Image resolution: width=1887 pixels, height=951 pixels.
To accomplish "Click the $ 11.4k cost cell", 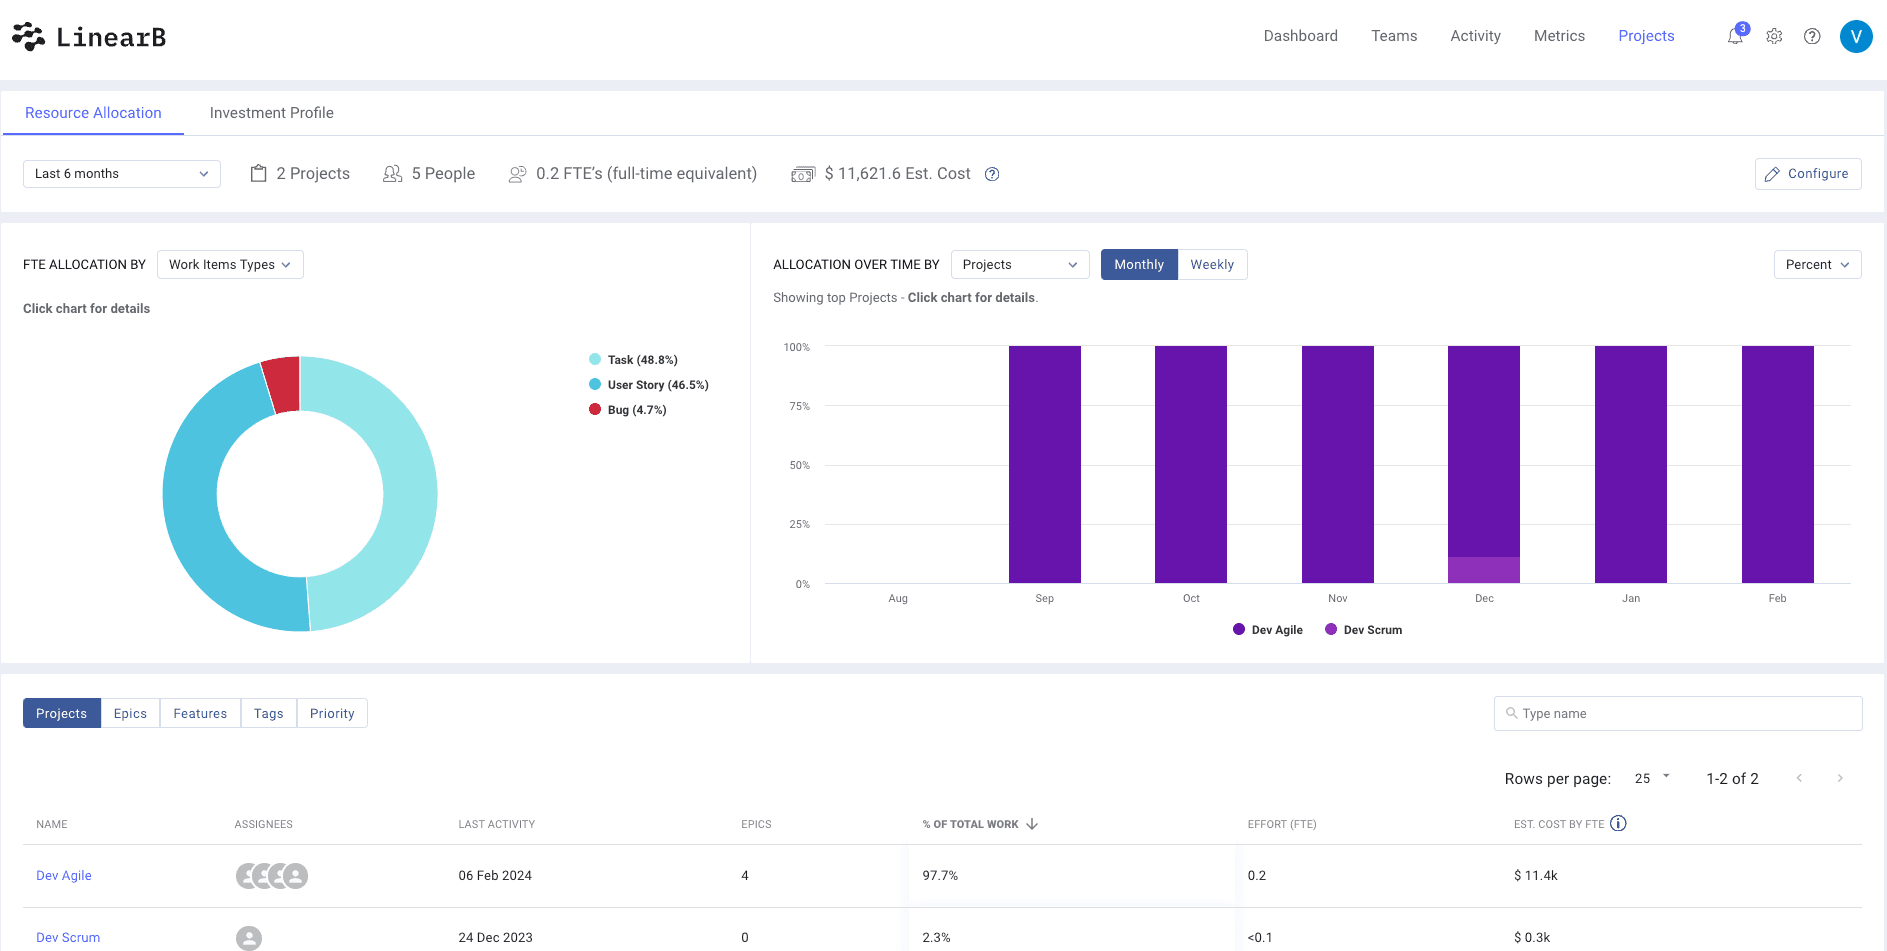I will (x=1536, y=876).
